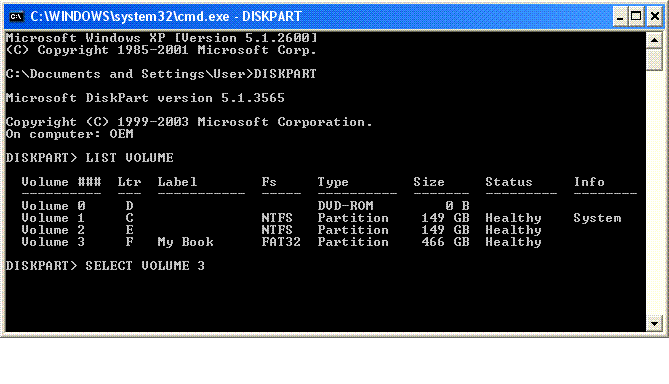
Task: Click the cmd.exe icon in title bar
Action: pos(17,16)
